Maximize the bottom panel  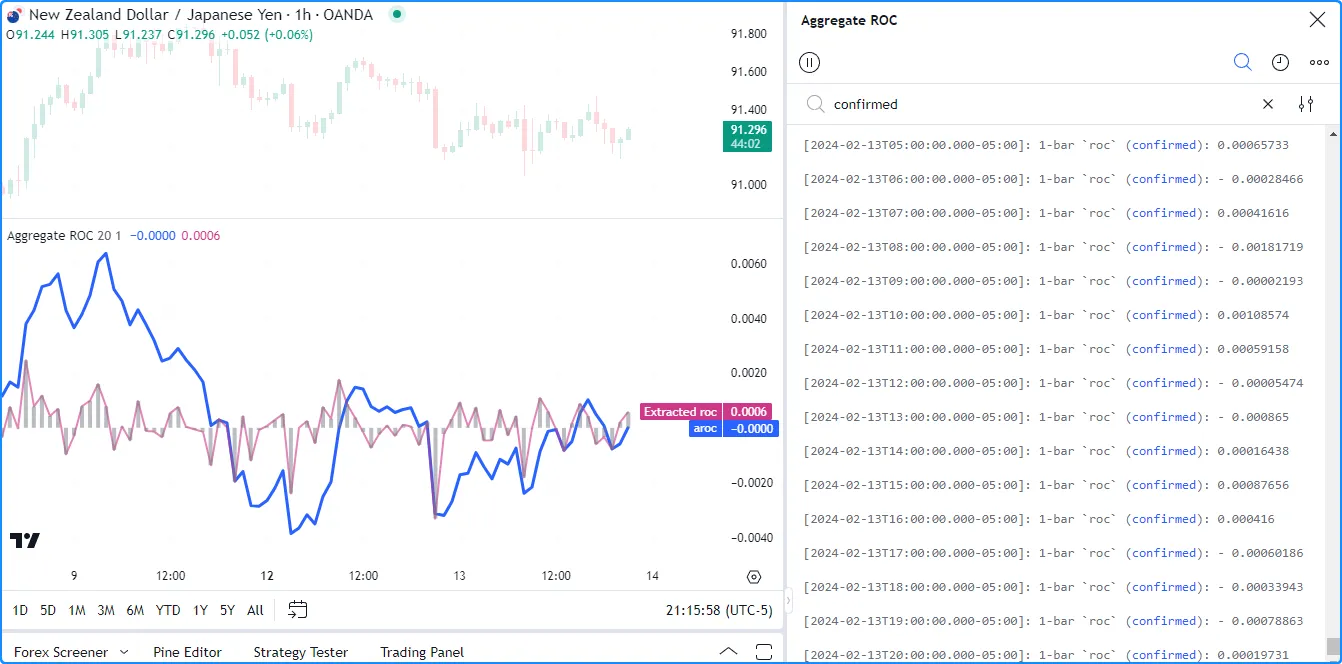[x=763, y=652]
